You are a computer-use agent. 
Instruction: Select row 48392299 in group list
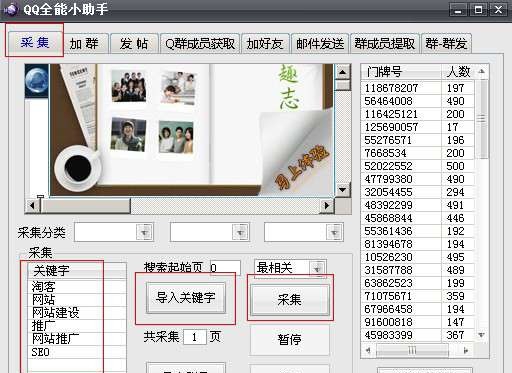(x=417, y=205)
